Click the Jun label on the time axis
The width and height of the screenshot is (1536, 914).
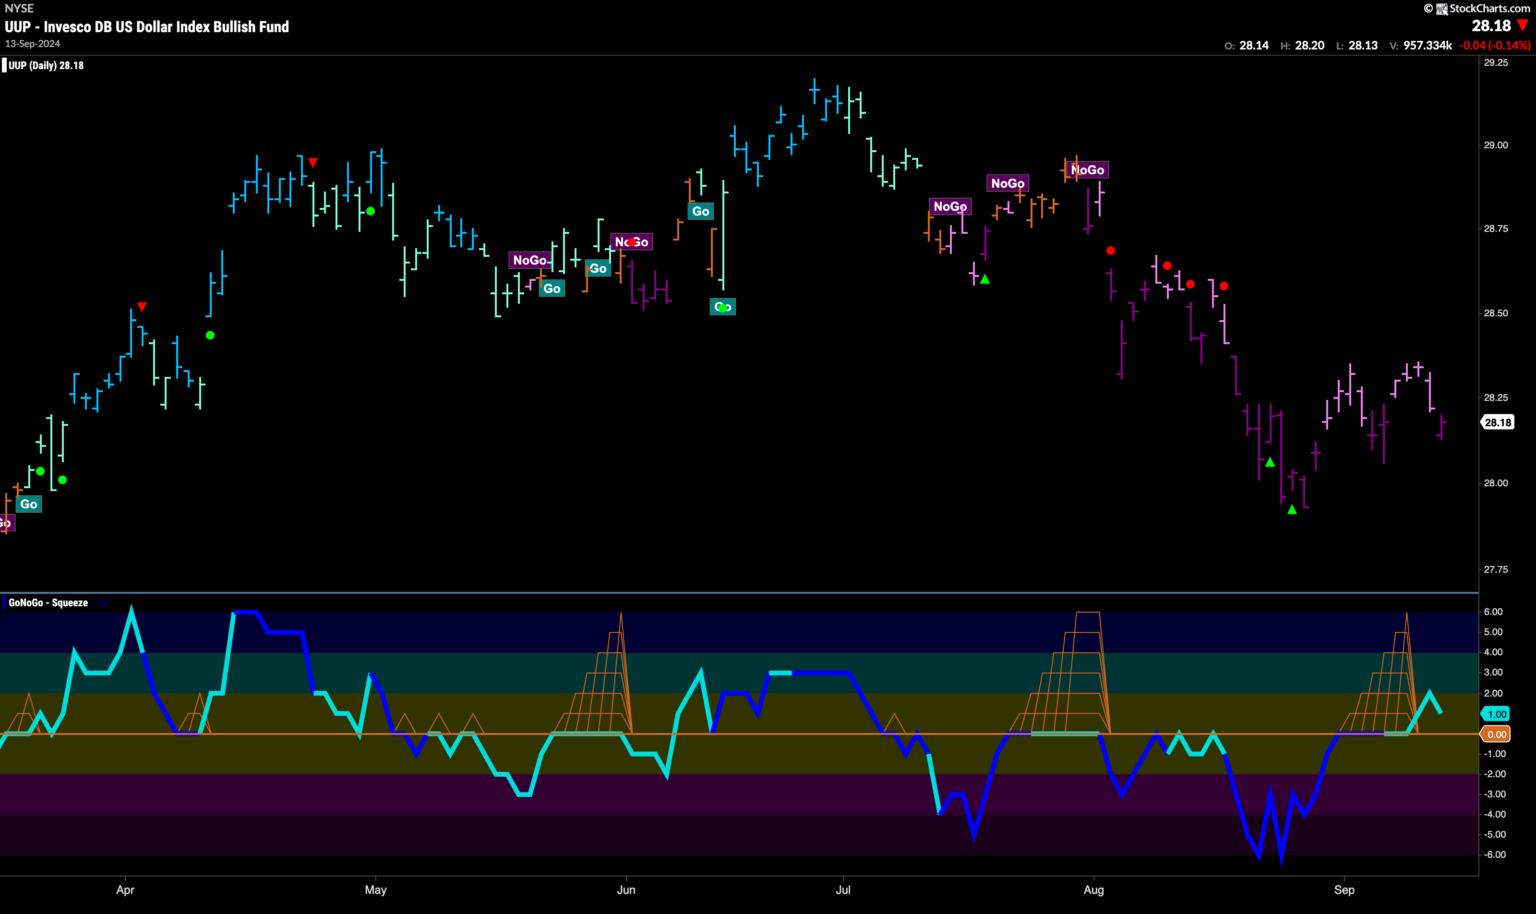pyautogui.click(x=626, y=889)
